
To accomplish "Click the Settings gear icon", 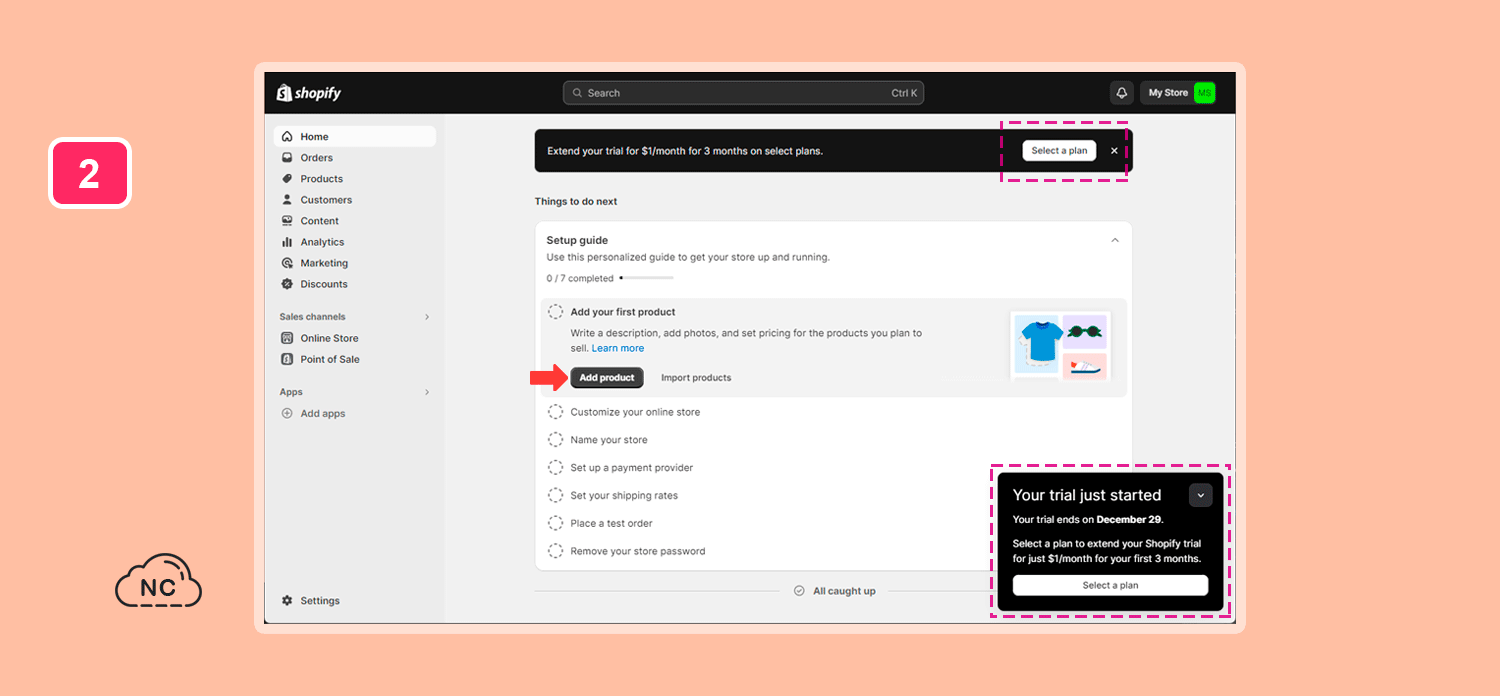I will (x=287, y=601).
